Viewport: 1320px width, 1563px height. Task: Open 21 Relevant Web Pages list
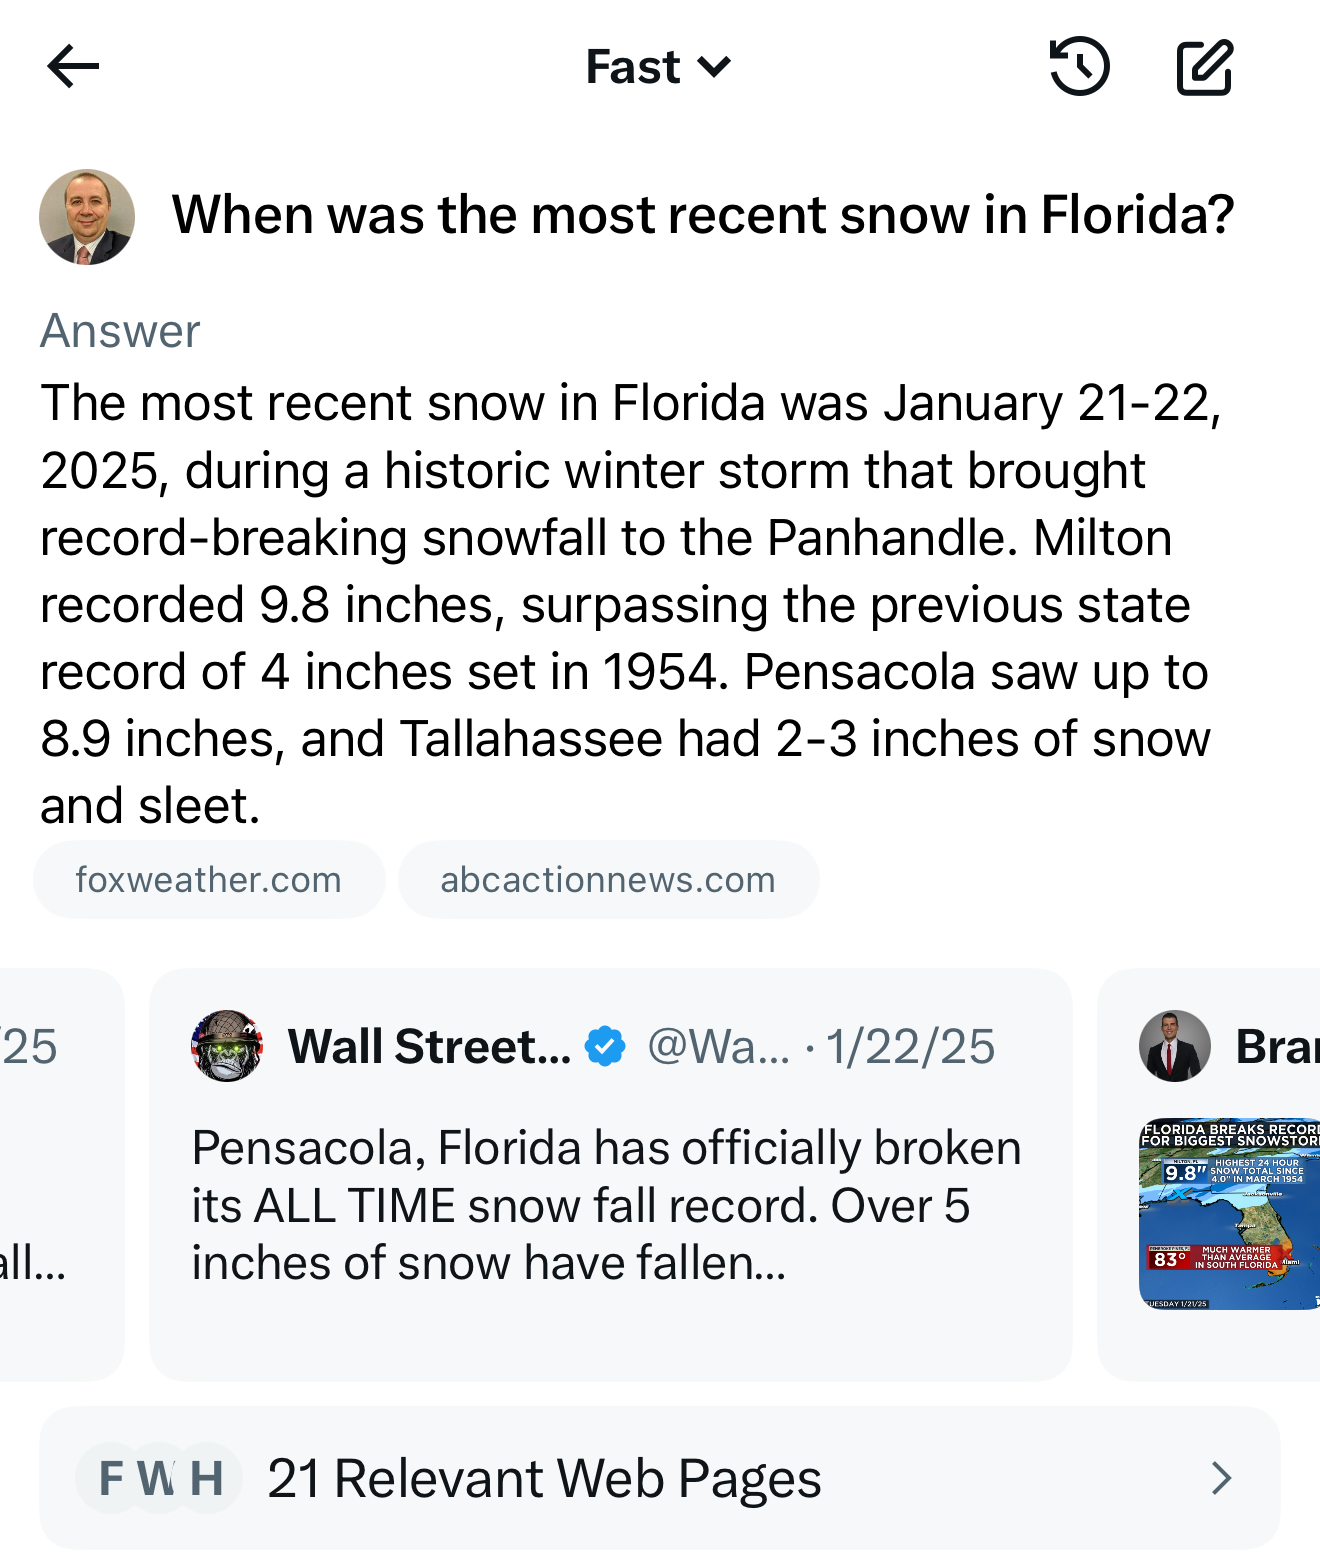coord(544,1478)
